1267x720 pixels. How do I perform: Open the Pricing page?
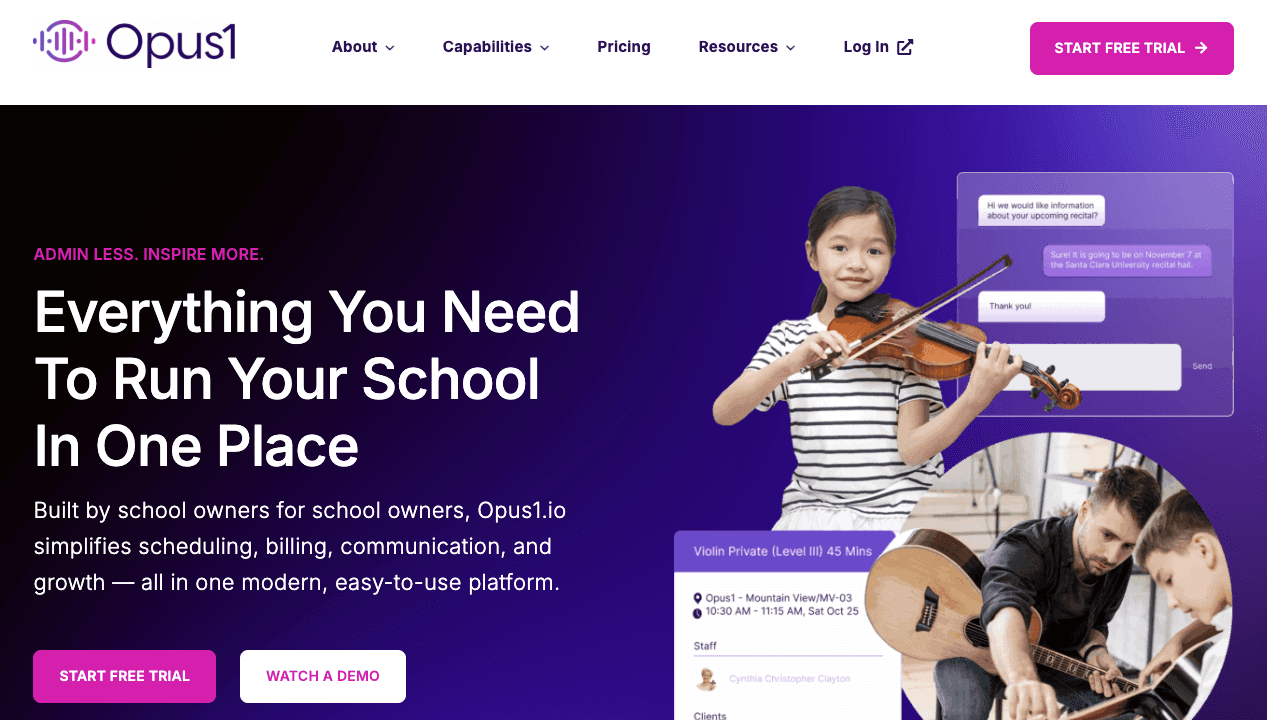point(624,47)
